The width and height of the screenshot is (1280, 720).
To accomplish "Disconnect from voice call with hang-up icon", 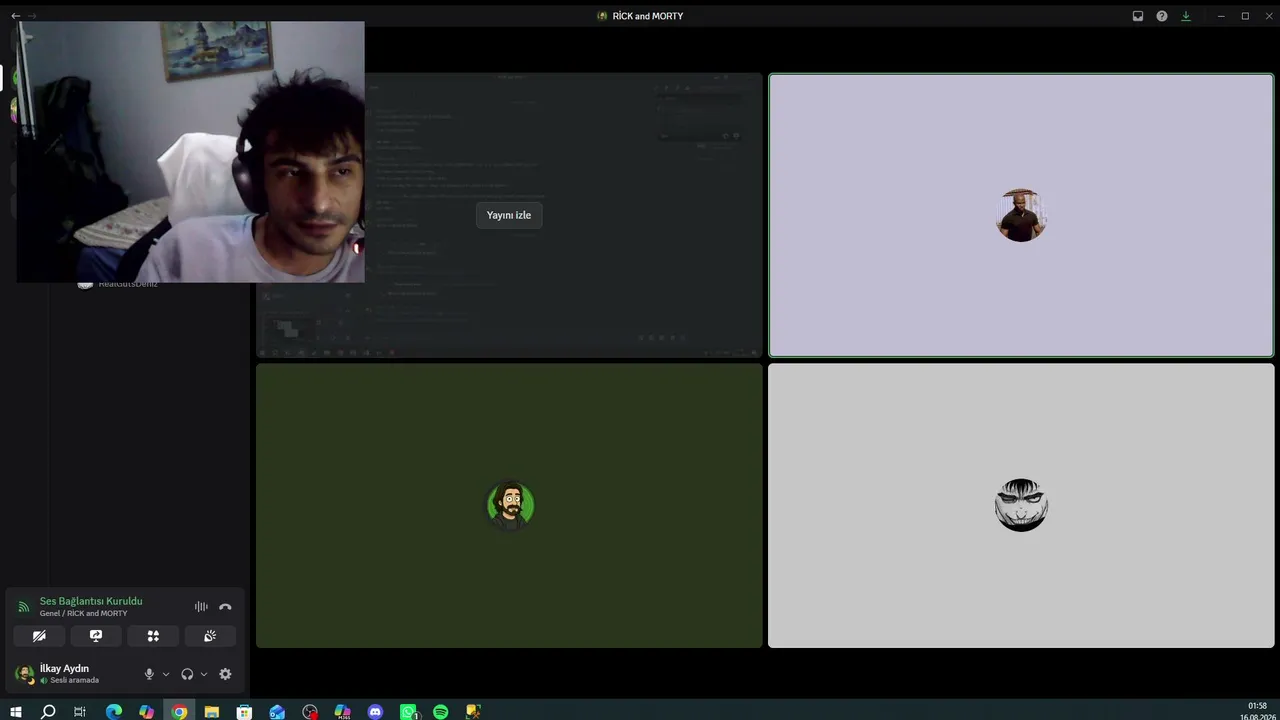I will [x=225, y=607].
